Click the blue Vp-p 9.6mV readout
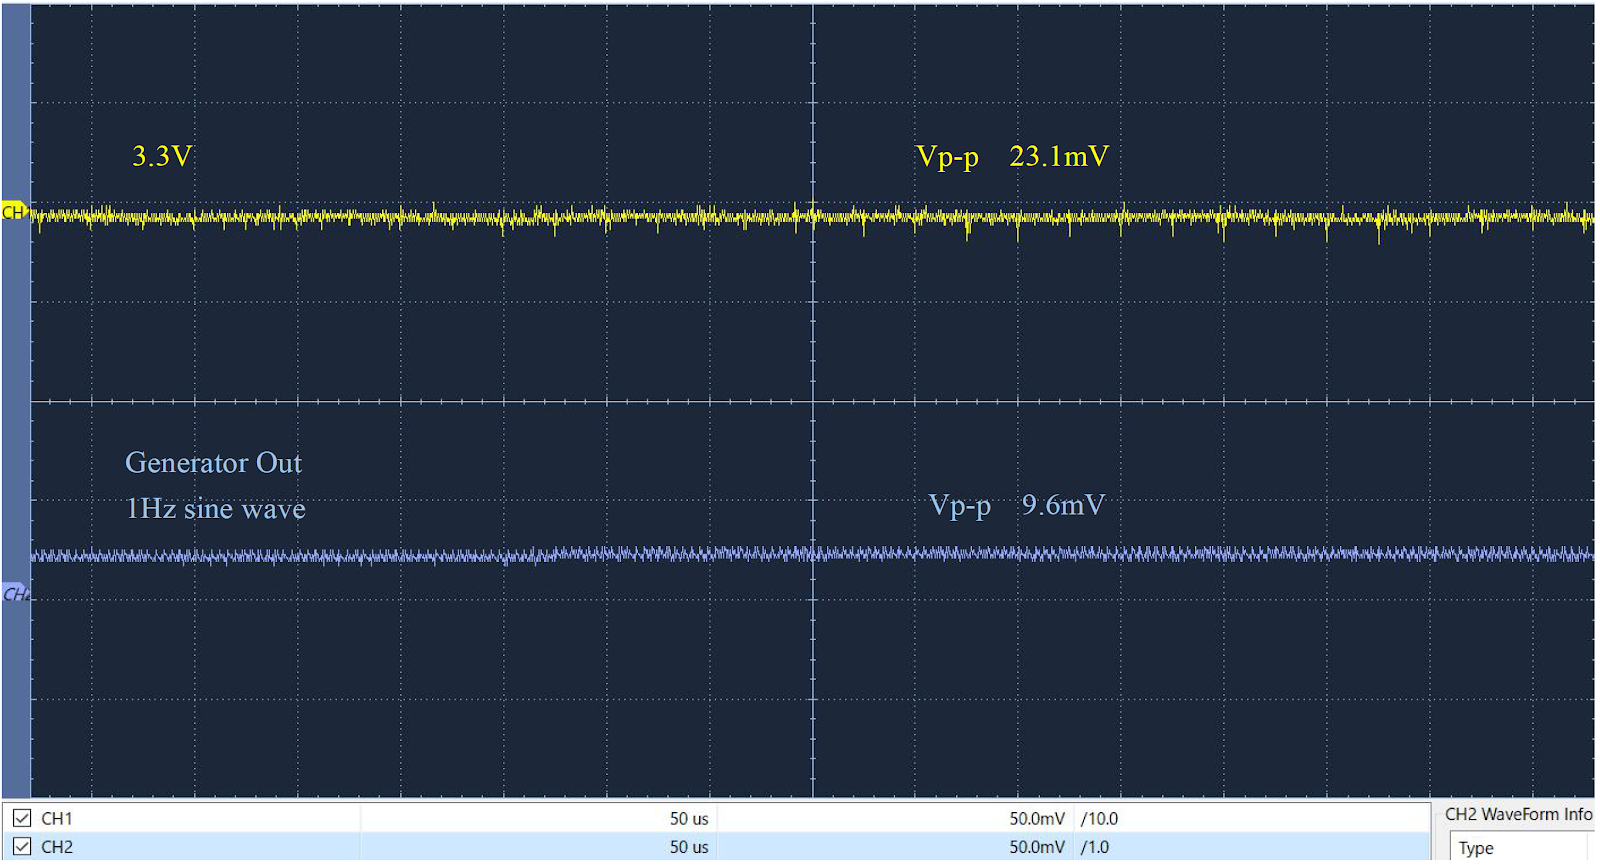 click(1017, 505)
